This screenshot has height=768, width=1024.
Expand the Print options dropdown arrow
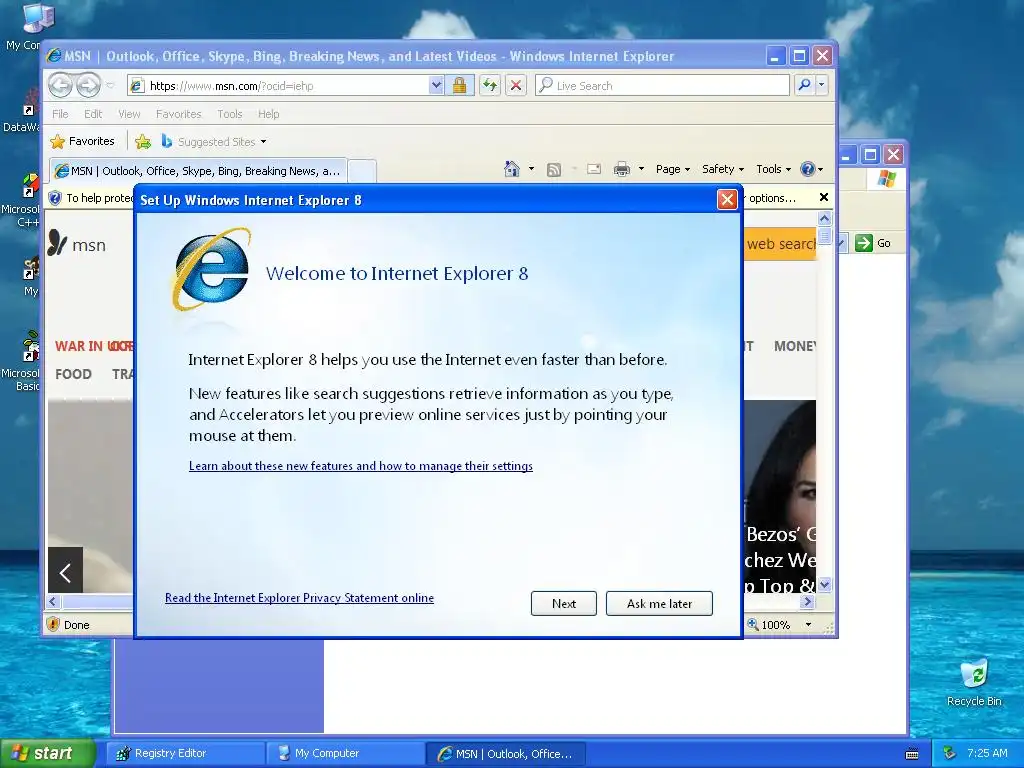641,169
